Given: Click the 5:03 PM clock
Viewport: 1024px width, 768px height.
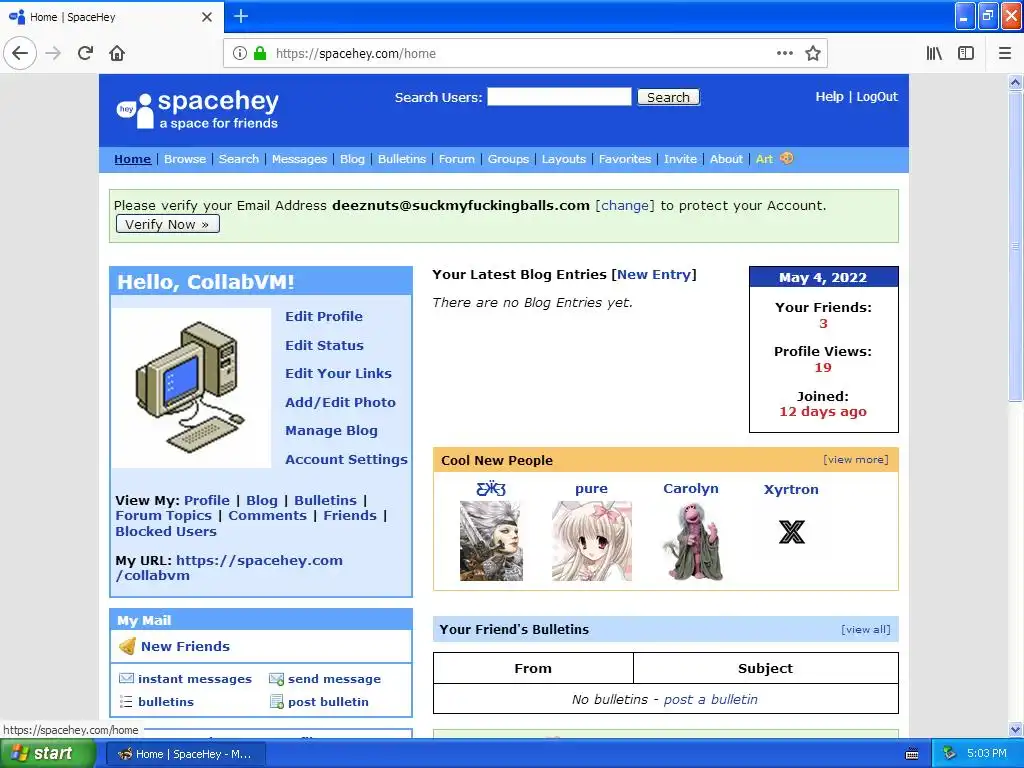Looking at the screenshot, I should pyautogui.click(x=986, y=754).
